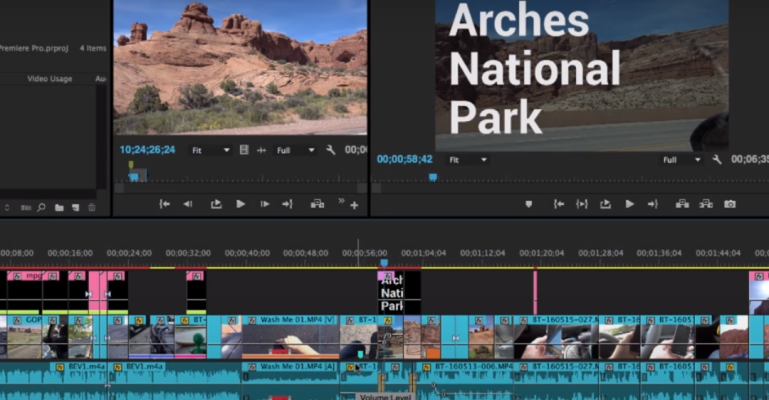
Task: Click Export Frame camera icon
Action: [730, 204]
